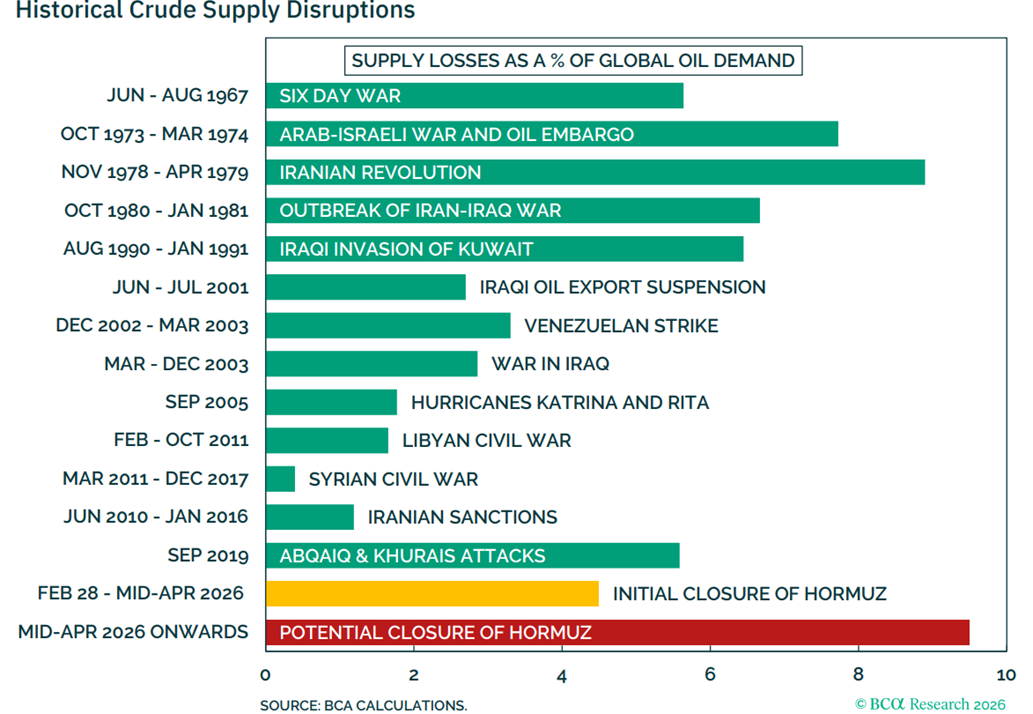Select the Hurricanes Katrina and Rita label
Viewport: 1033px width, 714px height.
[560, 403]
